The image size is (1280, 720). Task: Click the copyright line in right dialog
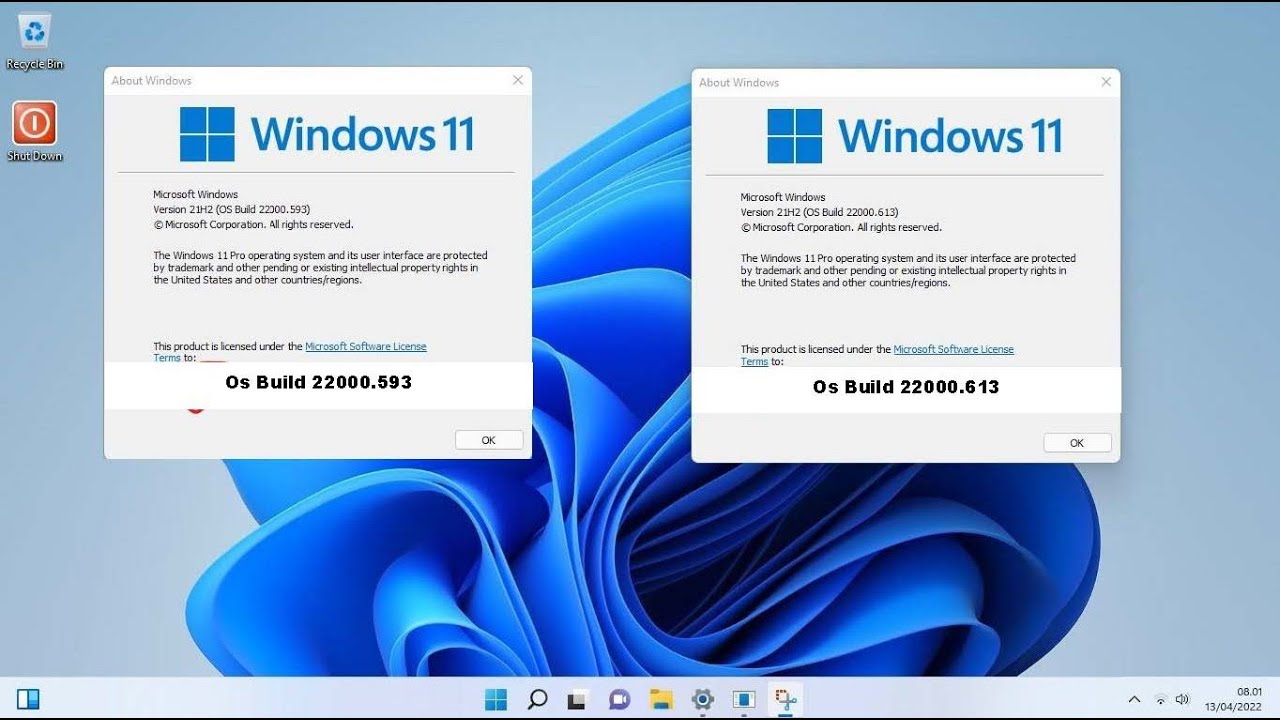[x=841, y=227]
